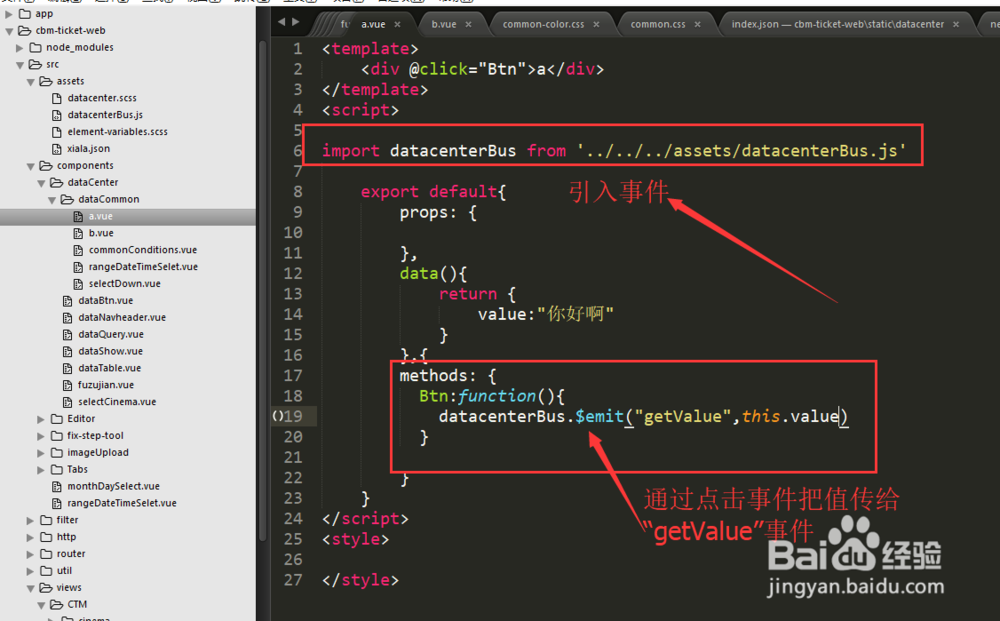1000x621 pixels.
Task: Collapse the views folder arrow
Action: click(x=30, y=588)
